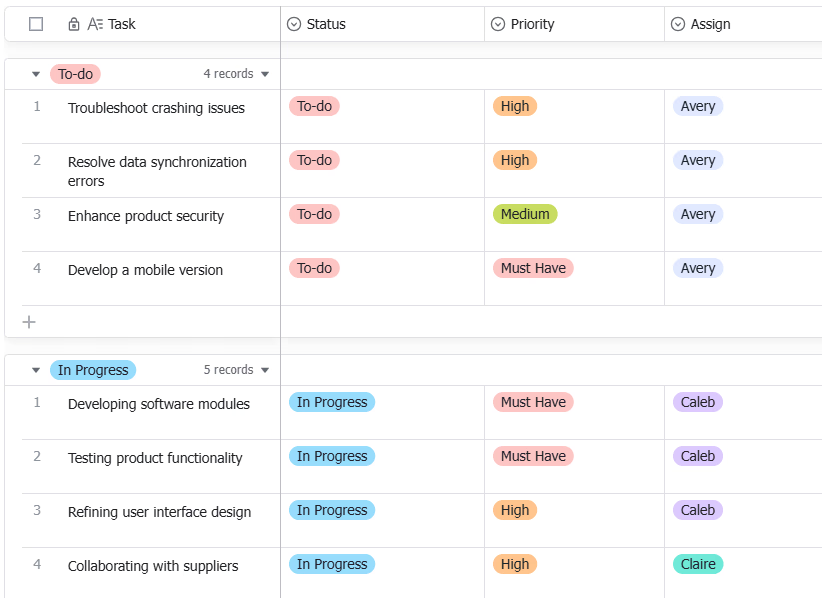Screen dimensions: 822x598
Task: Open the Develop a mobile version task
Action: pos(145,270)
